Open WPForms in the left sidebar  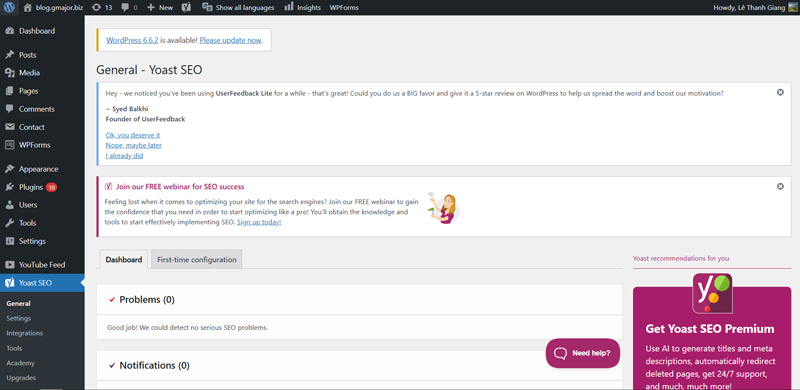point(42,145)
